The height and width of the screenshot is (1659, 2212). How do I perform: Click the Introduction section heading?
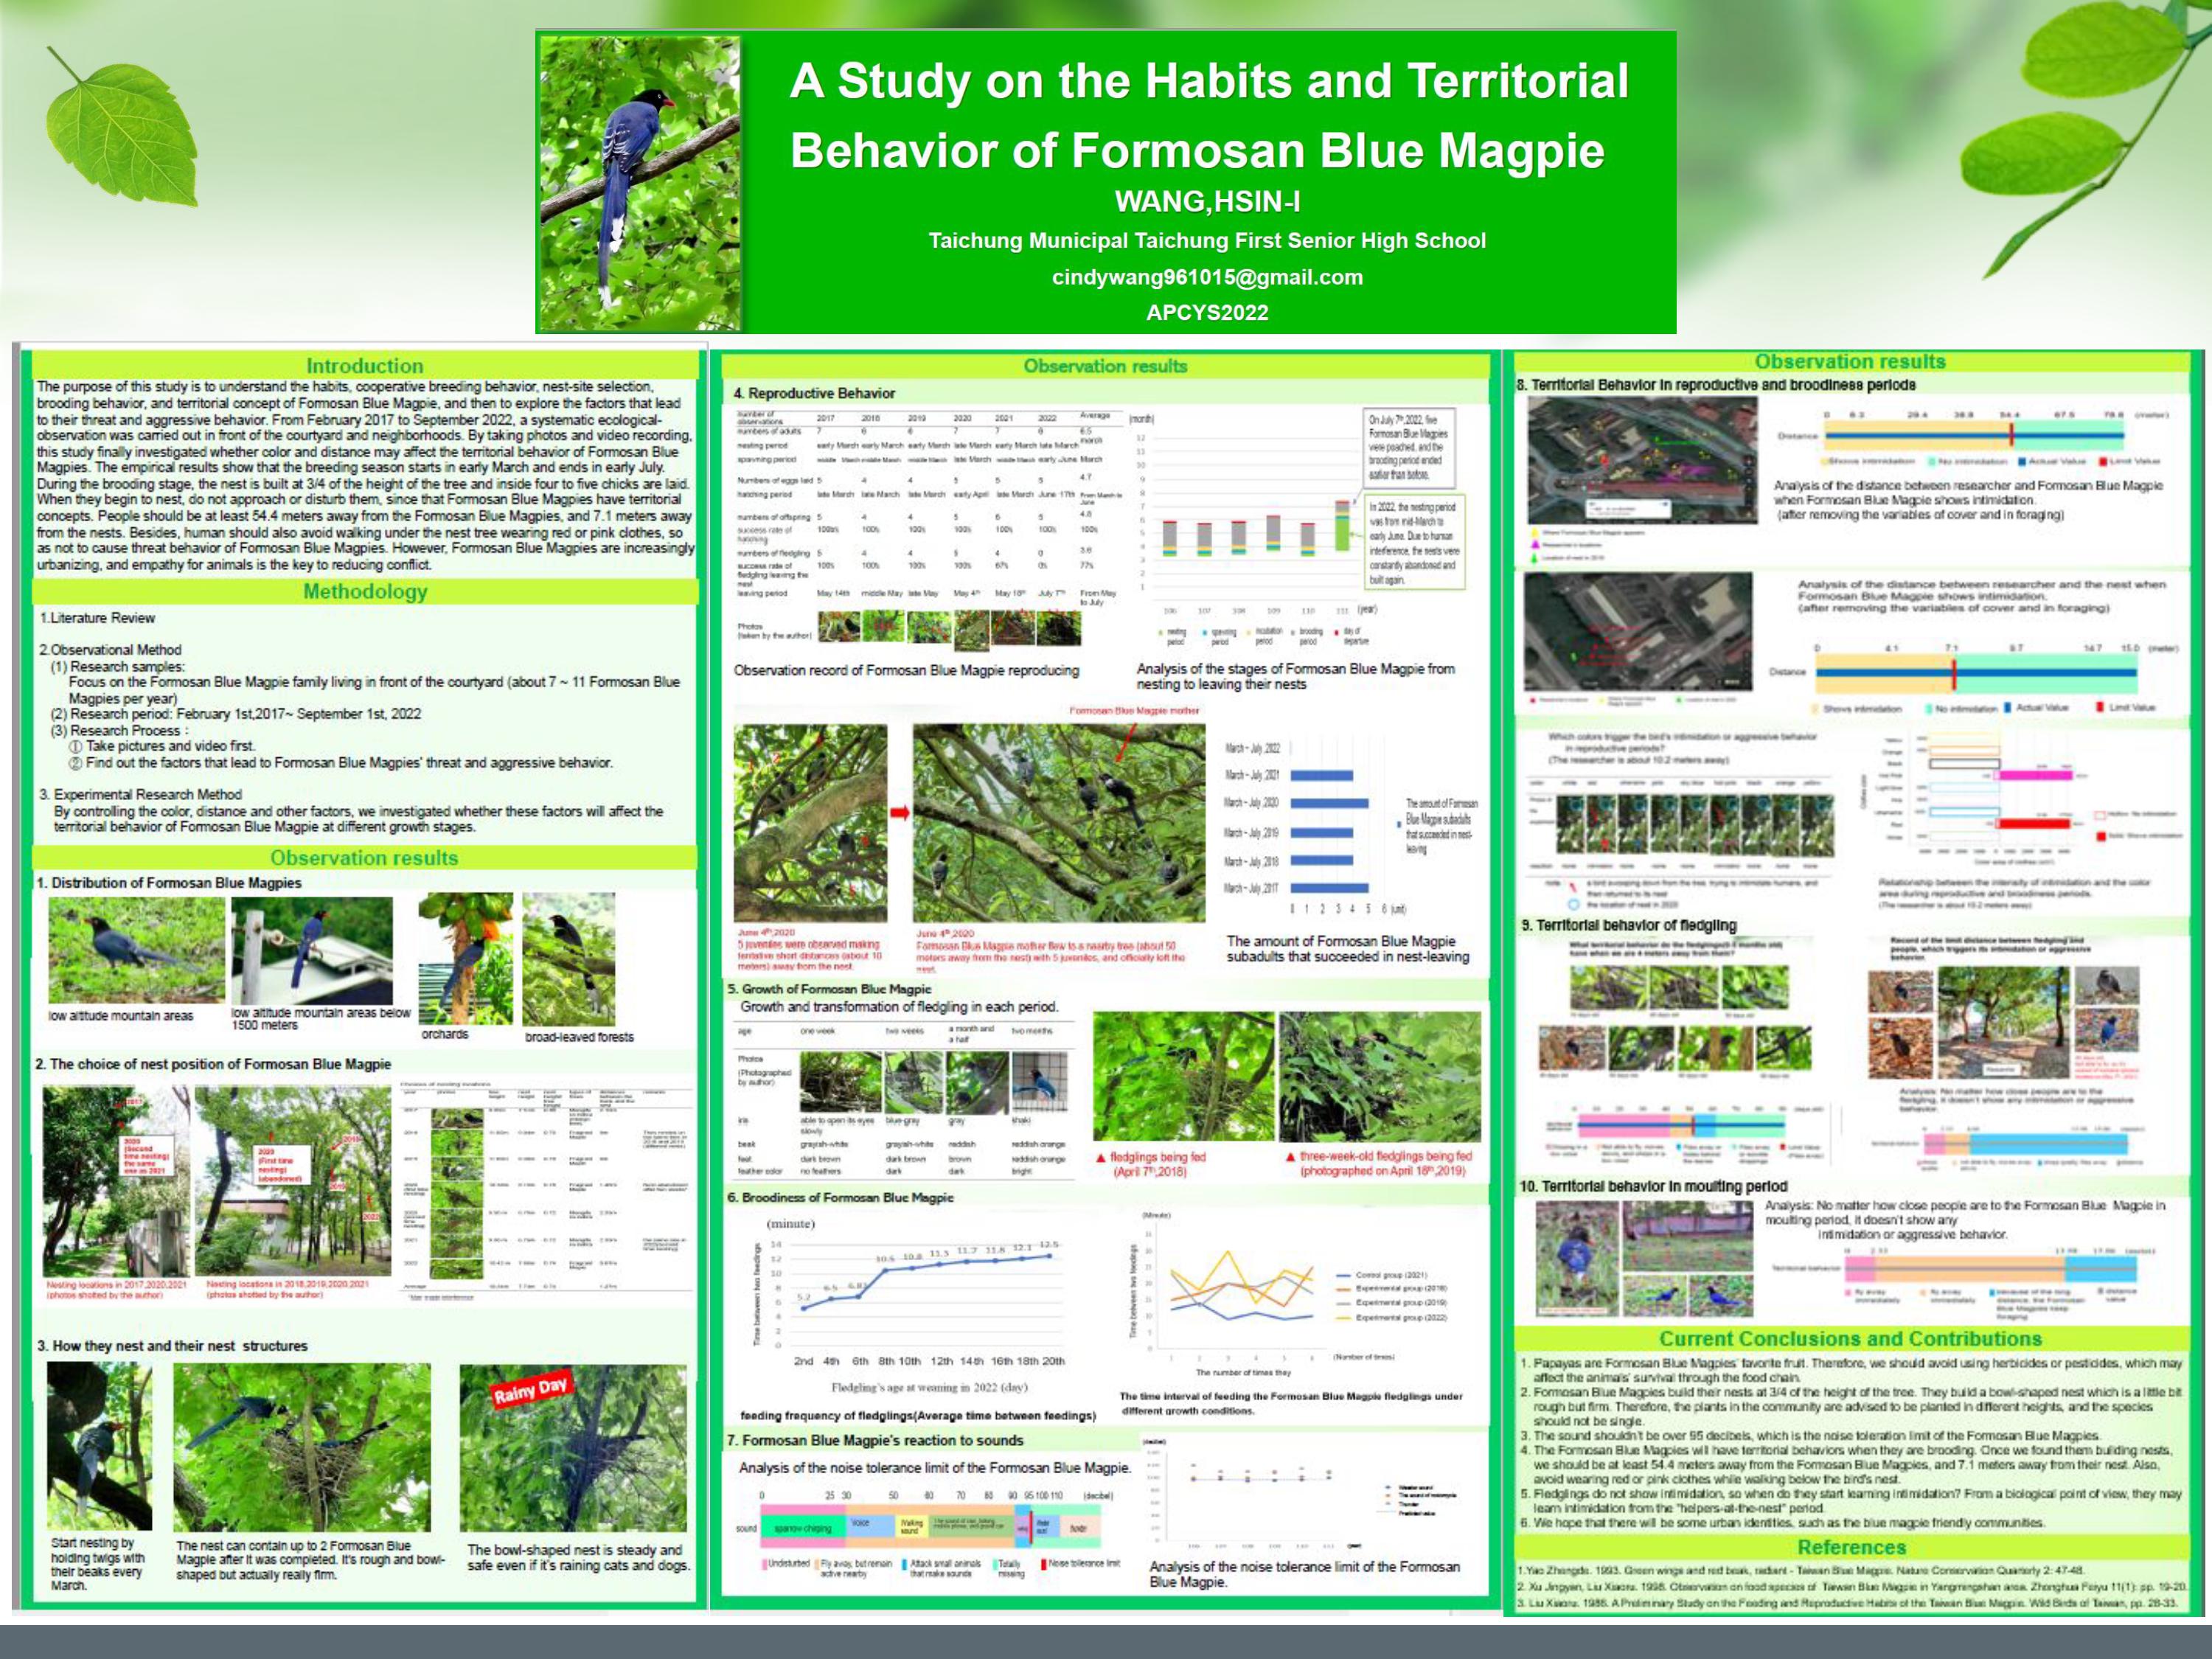pos(364,366)
